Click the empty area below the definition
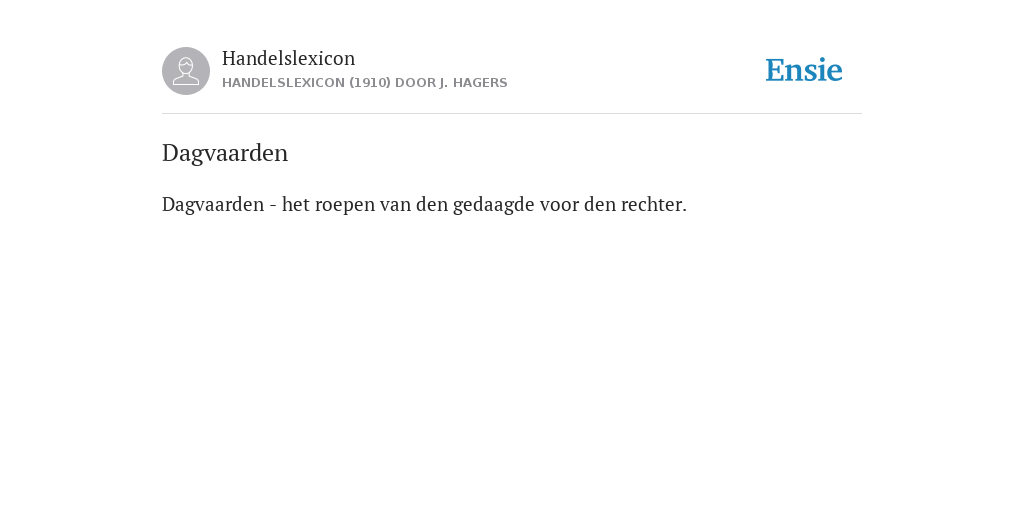The height and width of the screenshot is (512, 1024). (x=512, y=359)
